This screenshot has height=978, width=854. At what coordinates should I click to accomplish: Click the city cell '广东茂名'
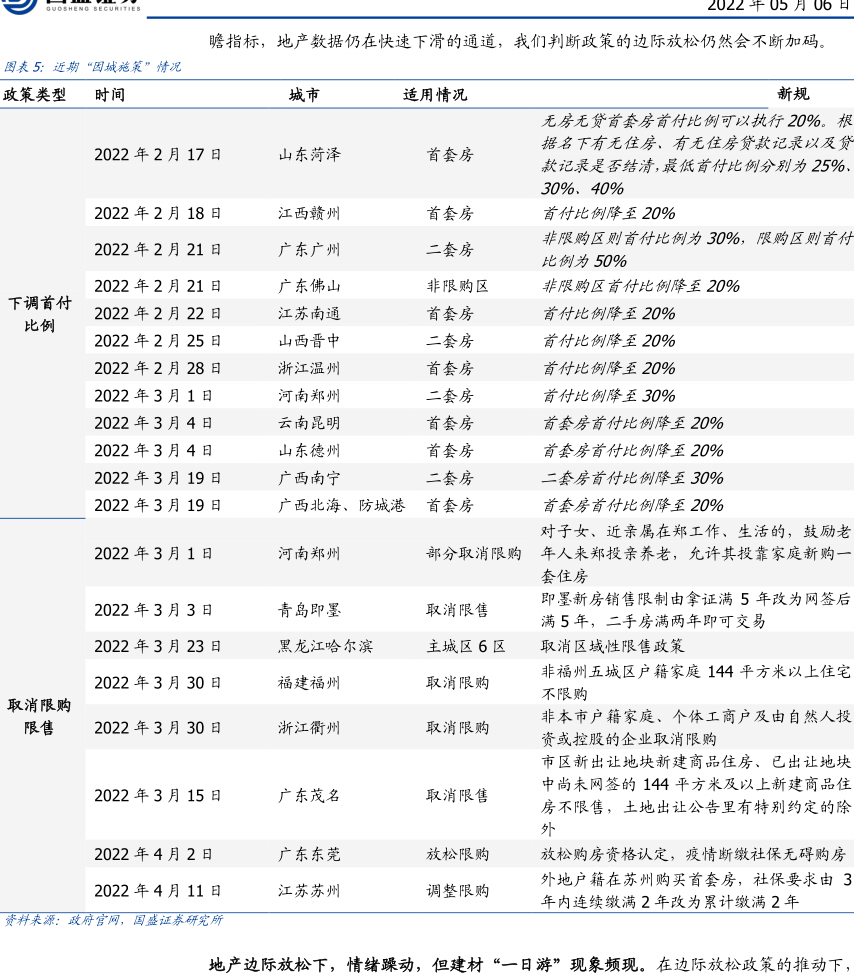pos(309,796)
